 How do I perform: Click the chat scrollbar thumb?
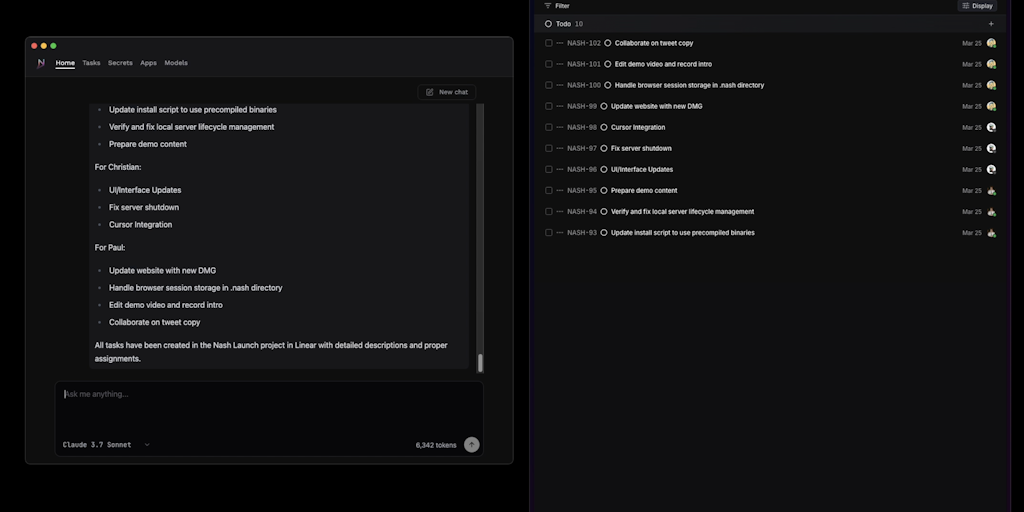[480, 363]
